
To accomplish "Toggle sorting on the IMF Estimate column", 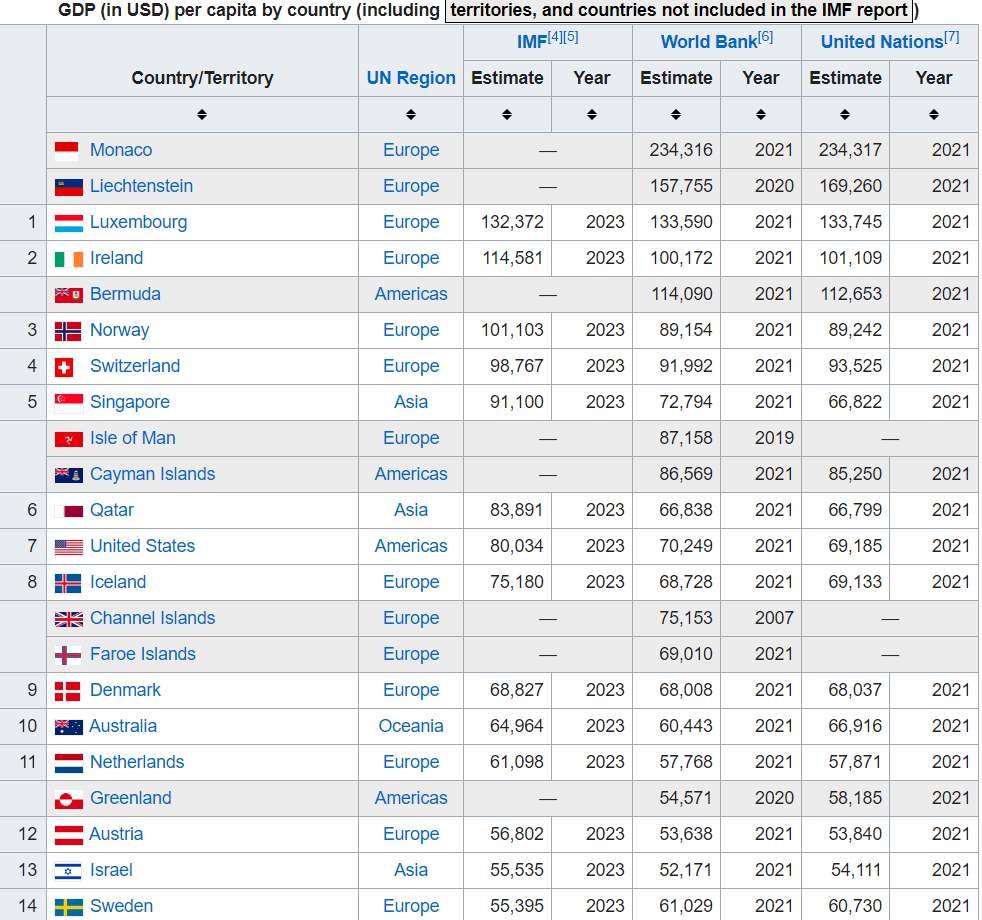I will 507,114.
